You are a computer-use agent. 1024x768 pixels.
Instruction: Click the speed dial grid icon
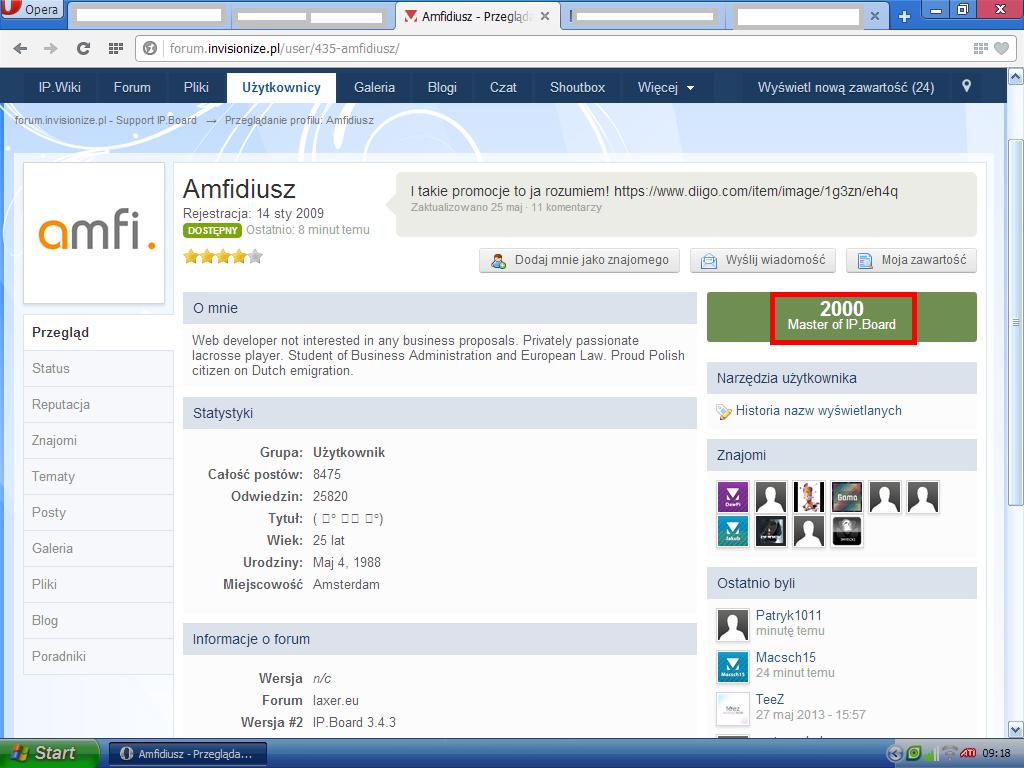click(116, 47)
